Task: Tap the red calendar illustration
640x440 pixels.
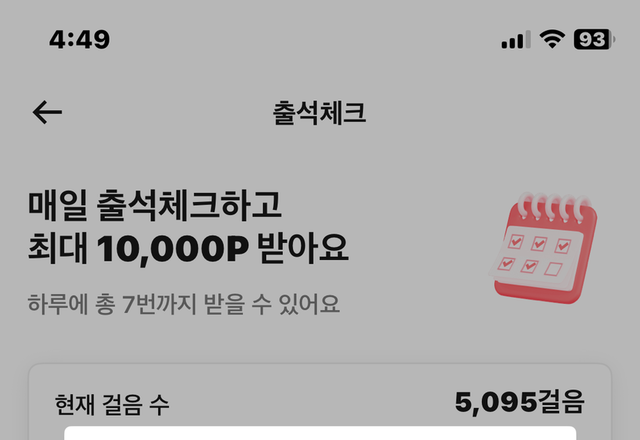Action: click(x=543, y=248)
